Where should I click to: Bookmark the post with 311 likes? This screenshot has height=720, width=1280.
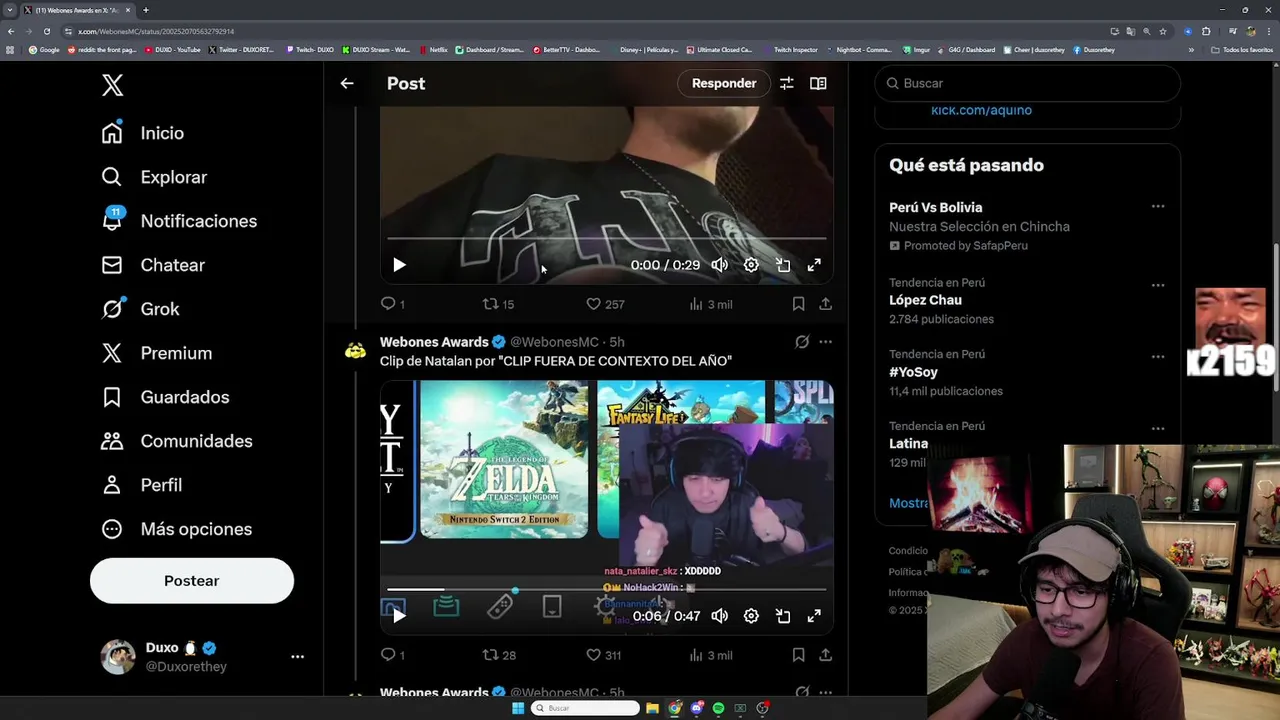(798, 655)
